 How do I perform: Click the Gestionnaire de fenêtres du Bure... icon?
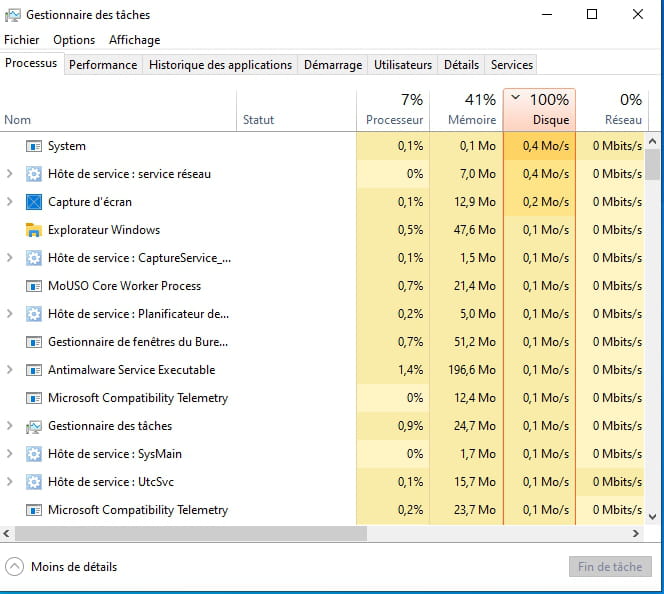34,342
